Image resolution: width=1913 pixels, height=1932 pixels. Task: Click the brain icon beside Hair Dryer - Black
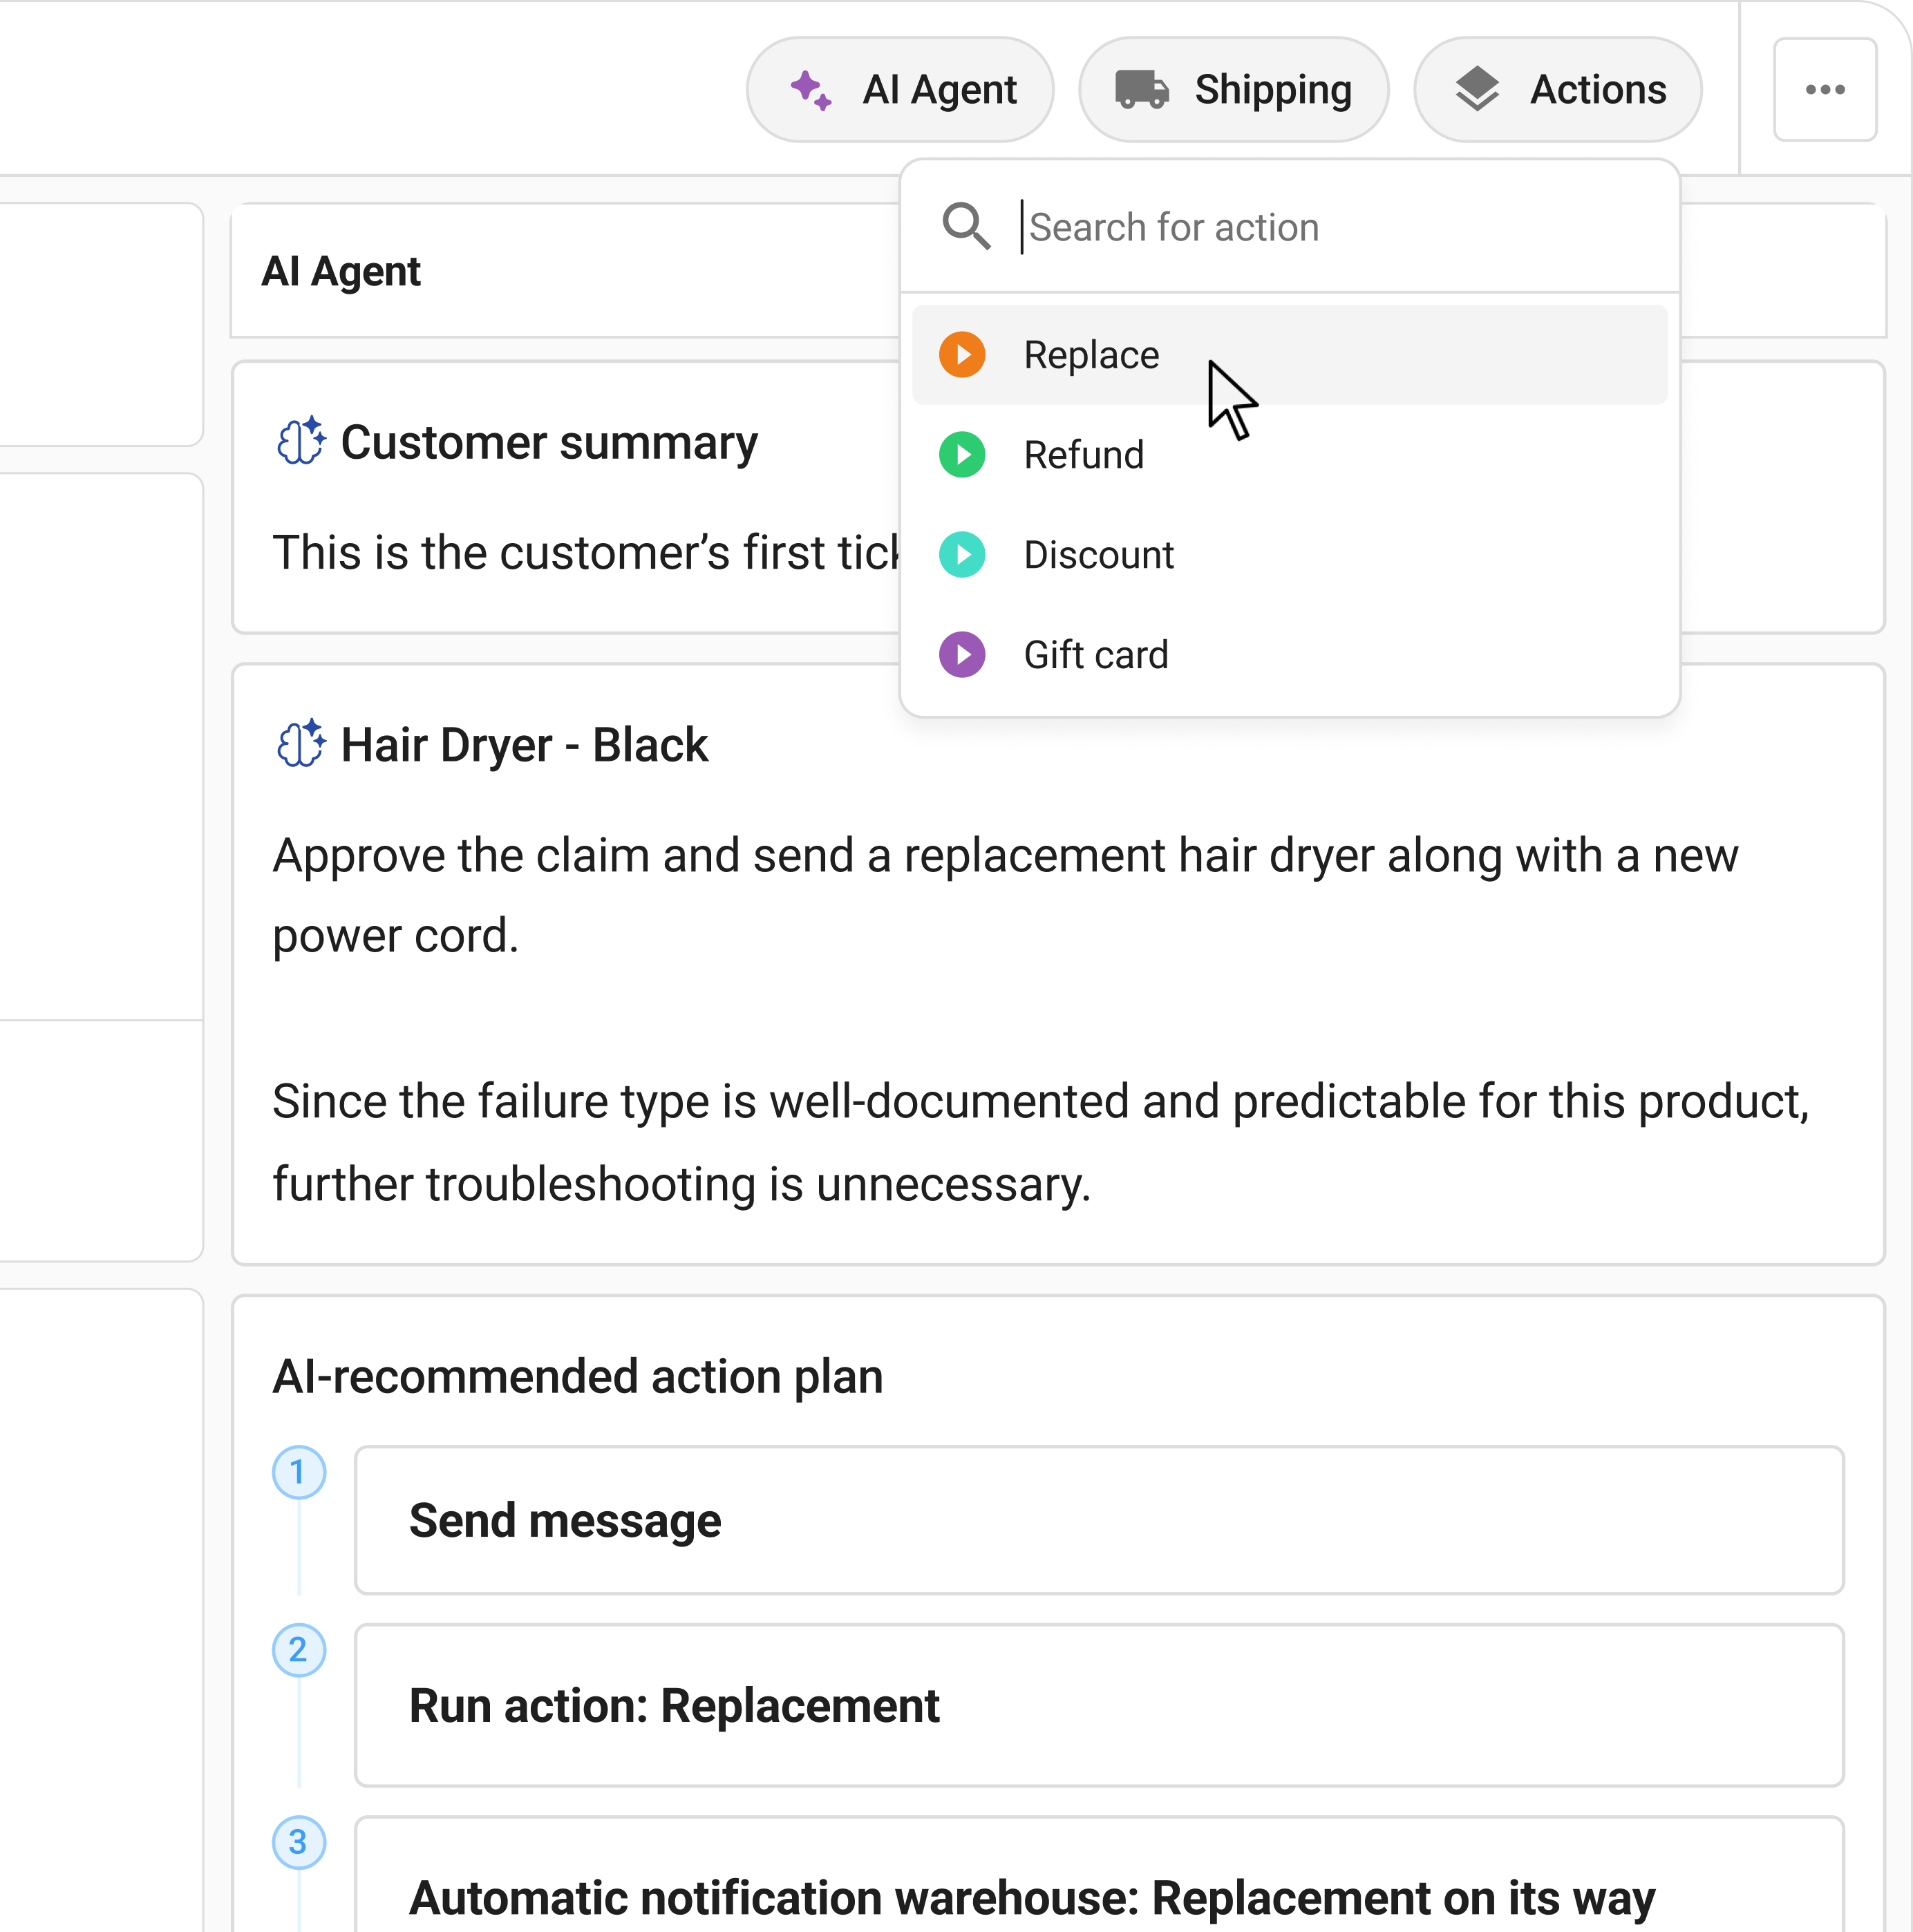[300, 744]
